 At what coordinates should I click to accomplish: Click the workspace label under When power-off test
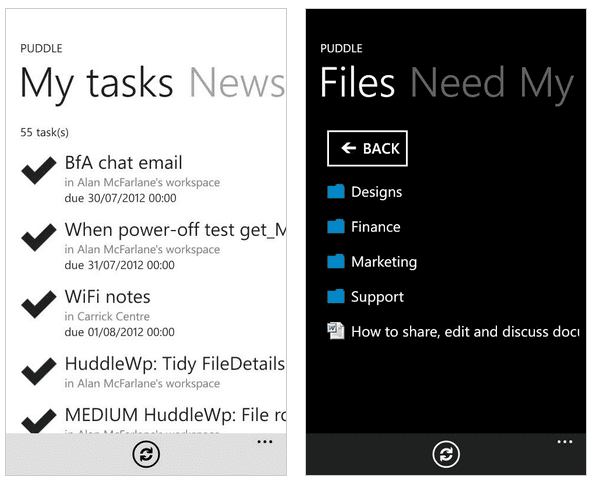[142, 250]
